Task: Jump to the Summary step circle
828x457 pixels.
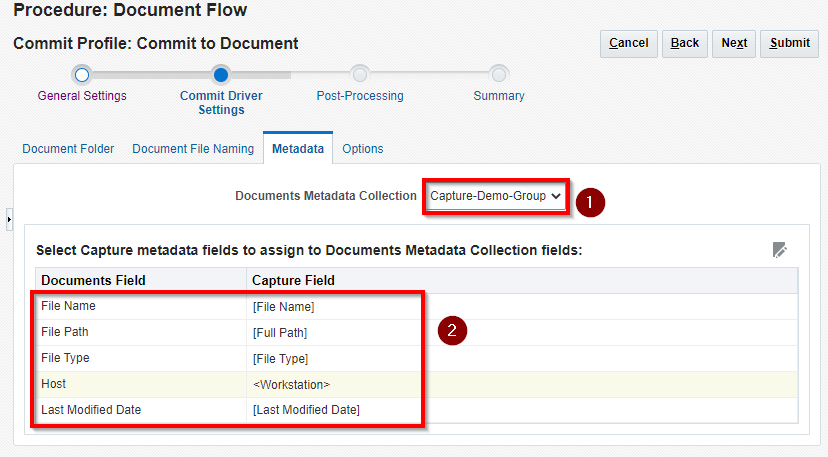Action: tap(499, 74)
